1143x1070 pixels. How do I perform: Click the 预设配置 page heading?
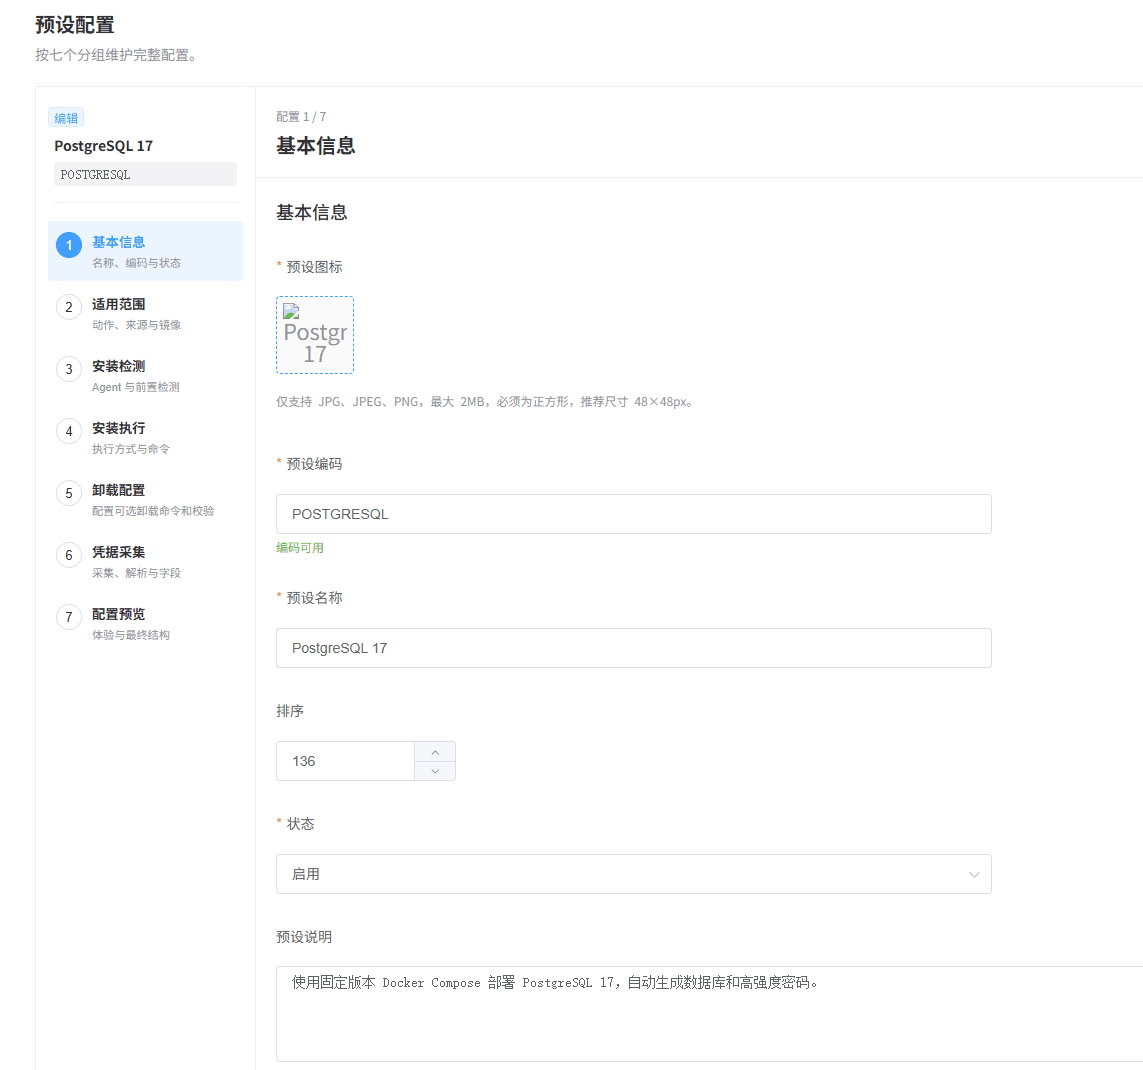click(75, 25)
